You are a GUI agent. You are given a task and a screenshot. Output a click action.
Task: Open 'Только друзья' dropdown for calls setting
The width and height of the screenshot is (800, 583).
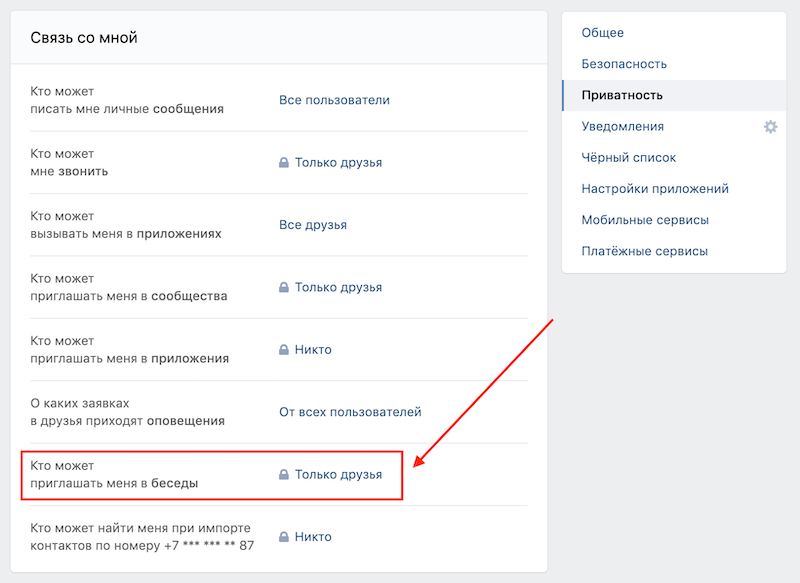coord(338,163)
